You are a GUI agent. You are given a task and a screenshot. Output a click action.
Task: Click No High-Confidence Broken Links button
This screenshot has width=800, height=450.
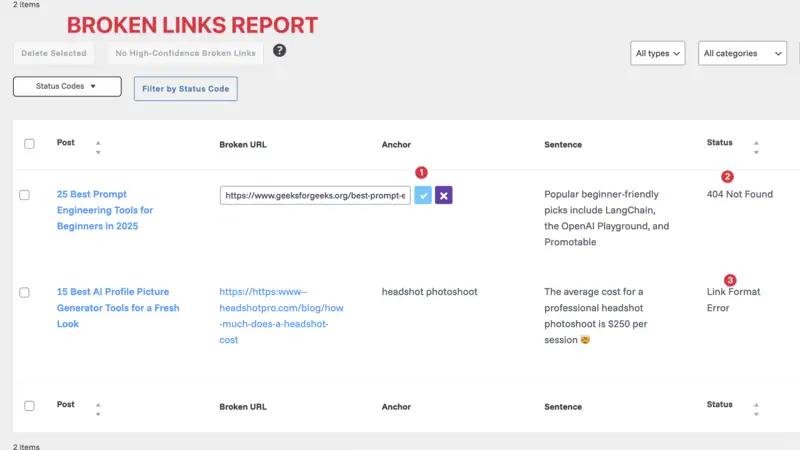tap(185, 53)
